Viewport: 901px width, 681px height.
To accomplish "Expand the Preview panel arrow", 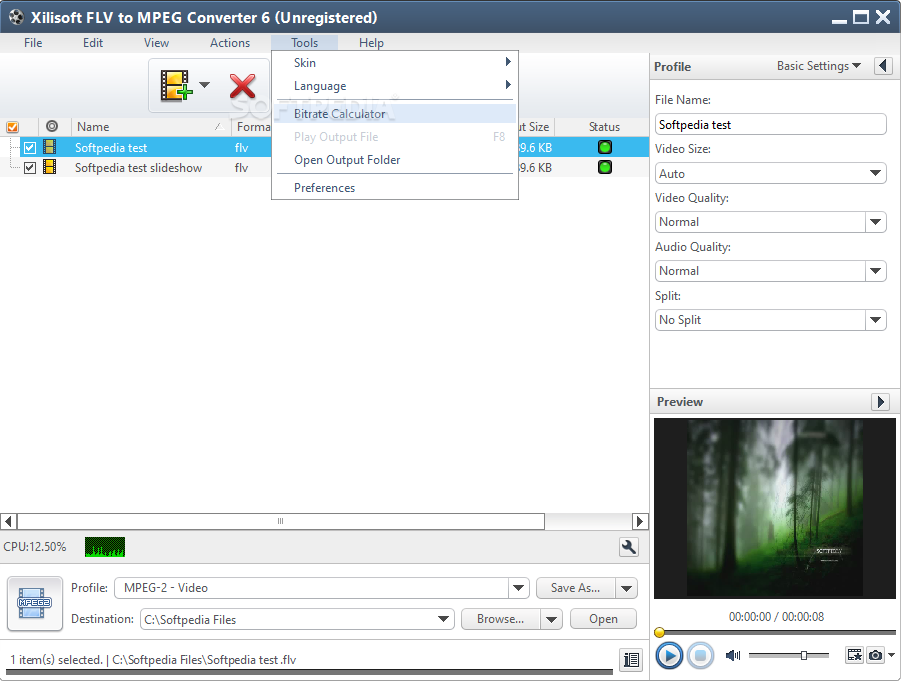I will click(x=880, y=401).
